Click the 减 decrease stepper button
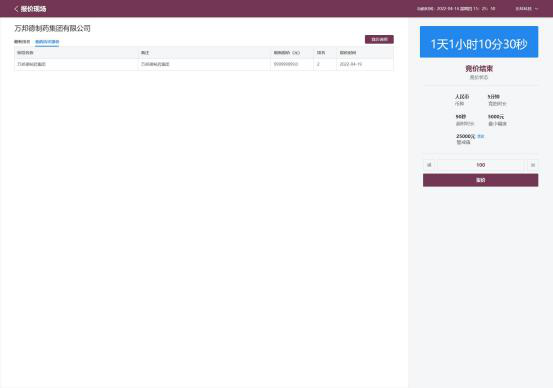Screen dimensions: 553x388 pos(429,165)
